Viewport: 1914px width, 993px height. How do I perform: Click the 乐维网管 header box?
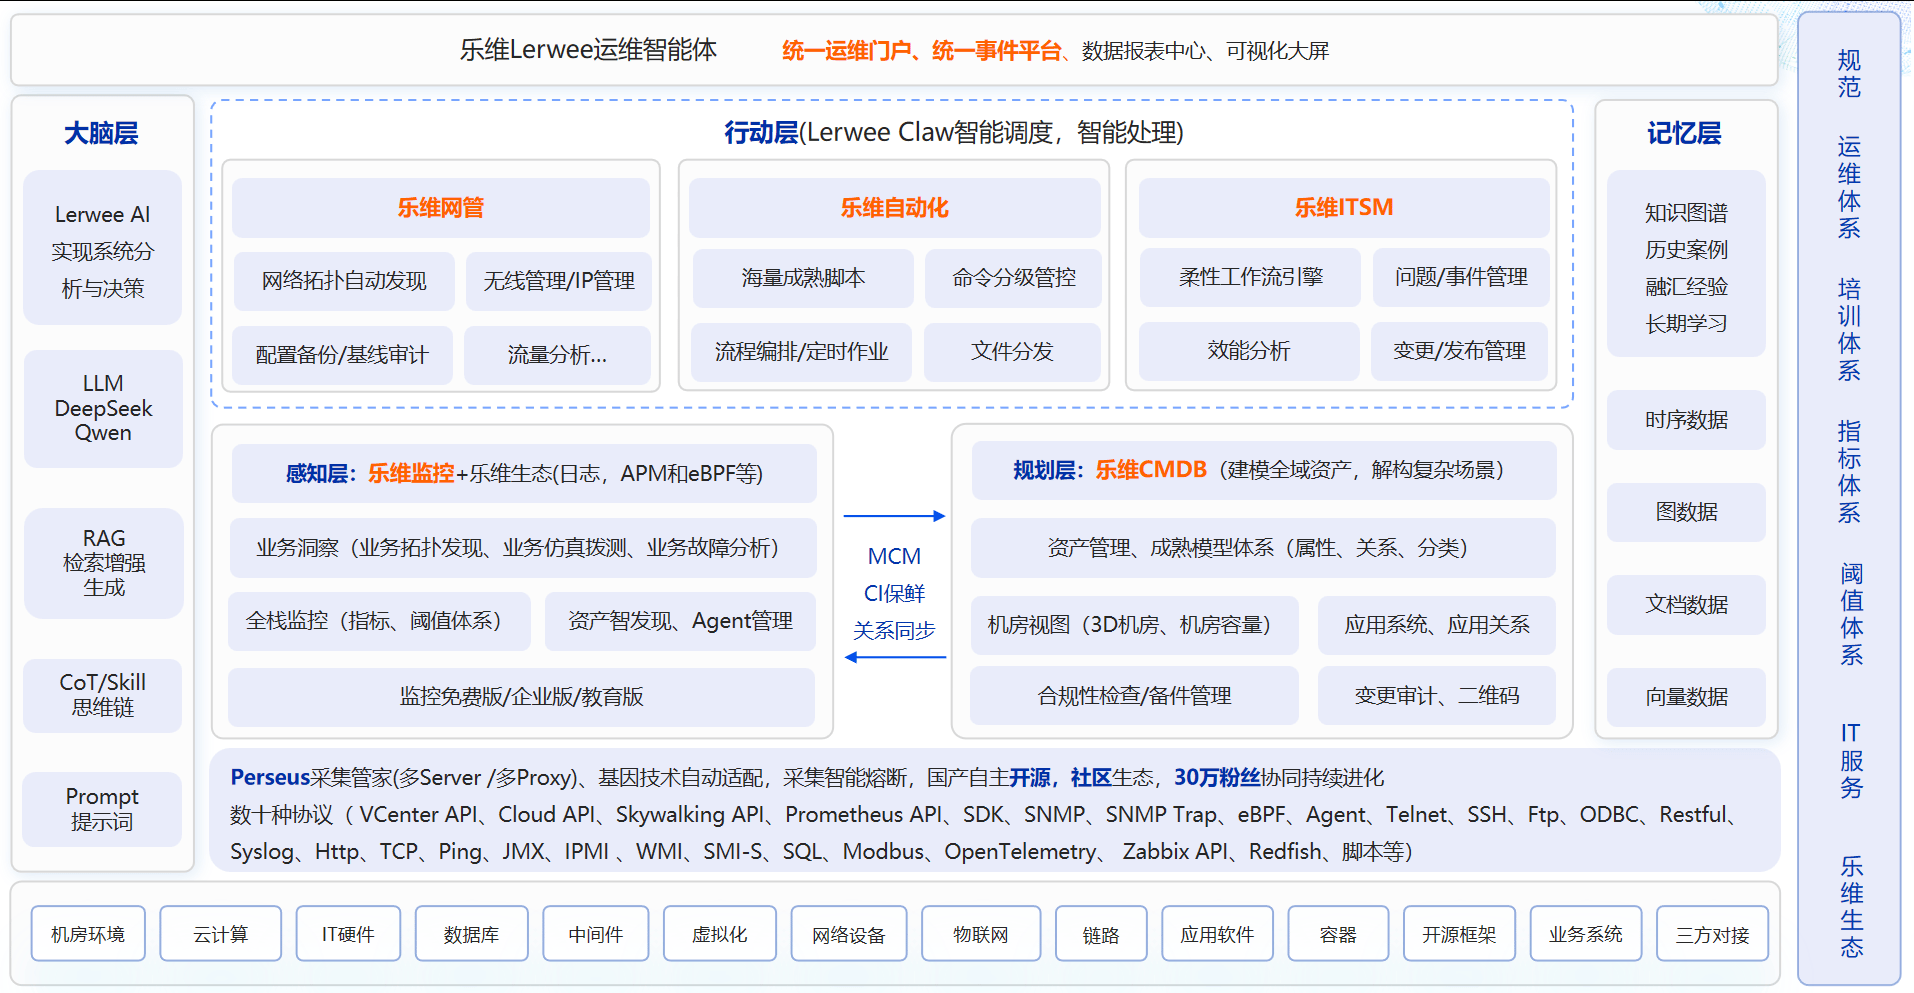pyautogui.click(x=440, y=207)
